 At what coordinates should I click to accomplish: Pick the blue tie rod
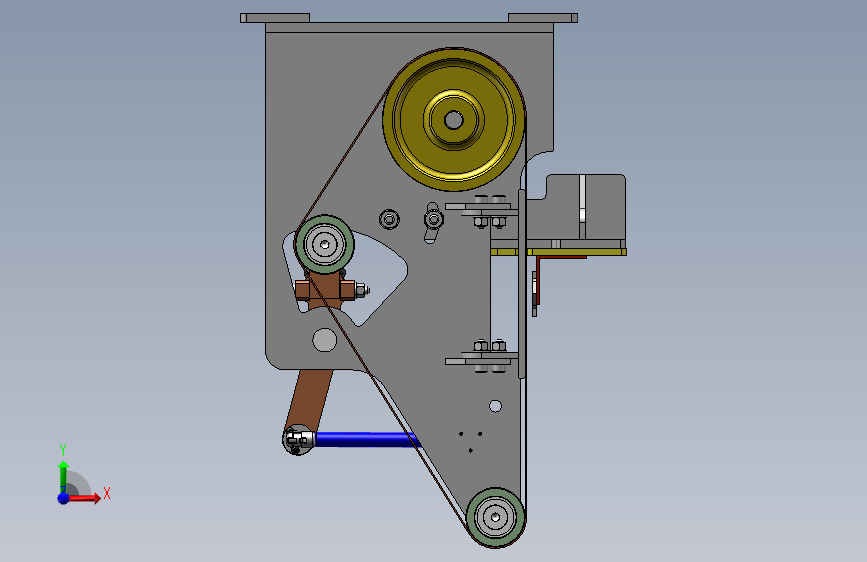[368, 440]
